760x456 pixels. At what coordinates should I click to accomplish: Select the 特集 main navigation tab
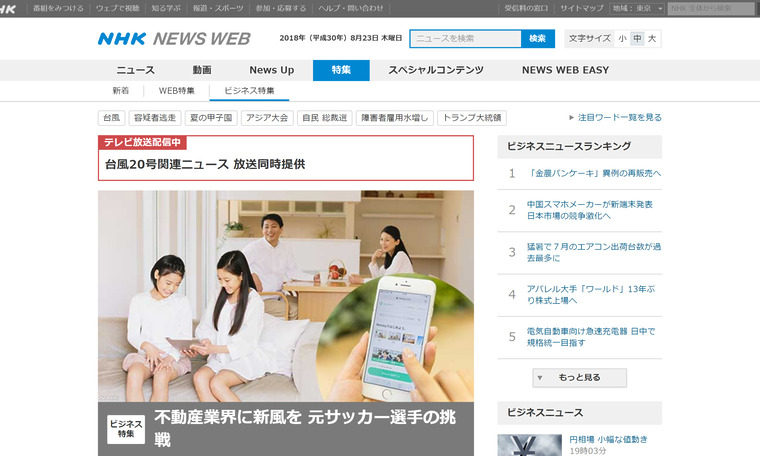pyautogui.click(x=341, y=70)
